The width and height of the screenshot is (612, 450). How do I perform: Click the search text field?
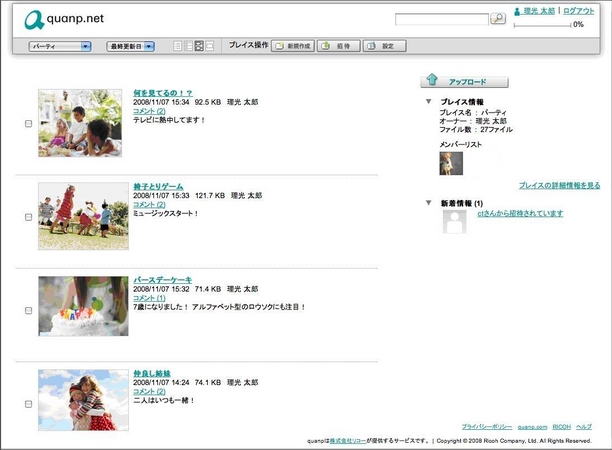(441, 19)
